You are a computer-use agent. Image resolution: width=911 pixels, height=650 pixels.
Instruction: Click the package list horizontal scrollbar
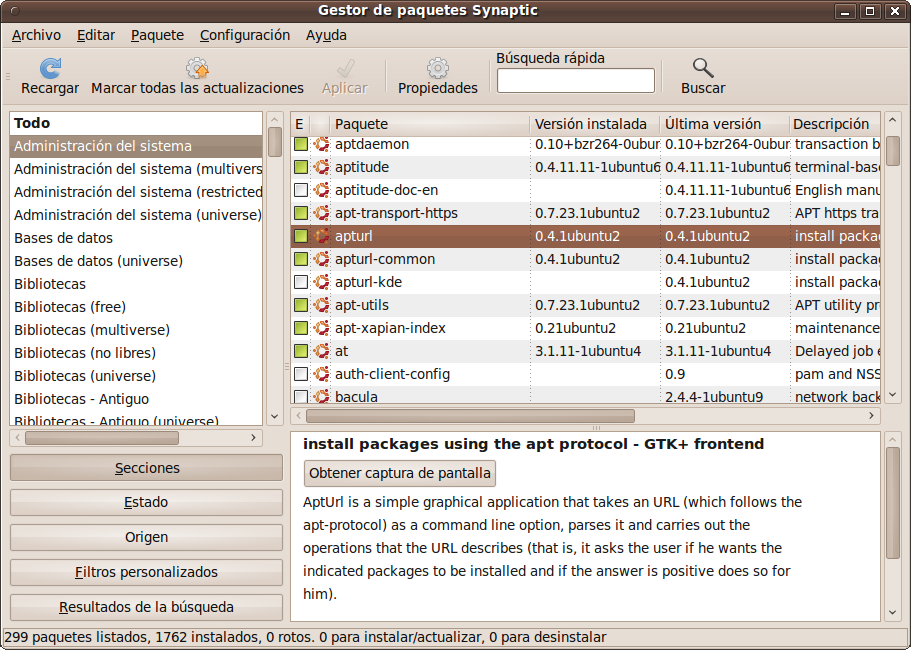[x=470, y=416]
